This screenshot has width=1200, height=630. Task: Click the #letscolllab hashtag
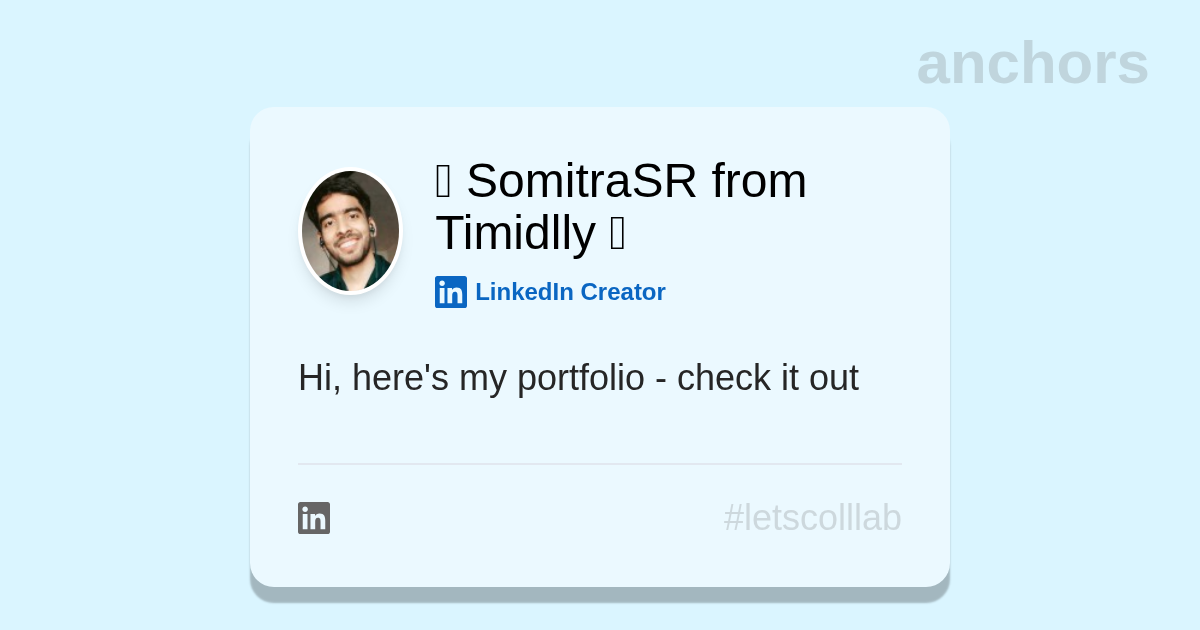pyautogui.click(x=812, y=518)
